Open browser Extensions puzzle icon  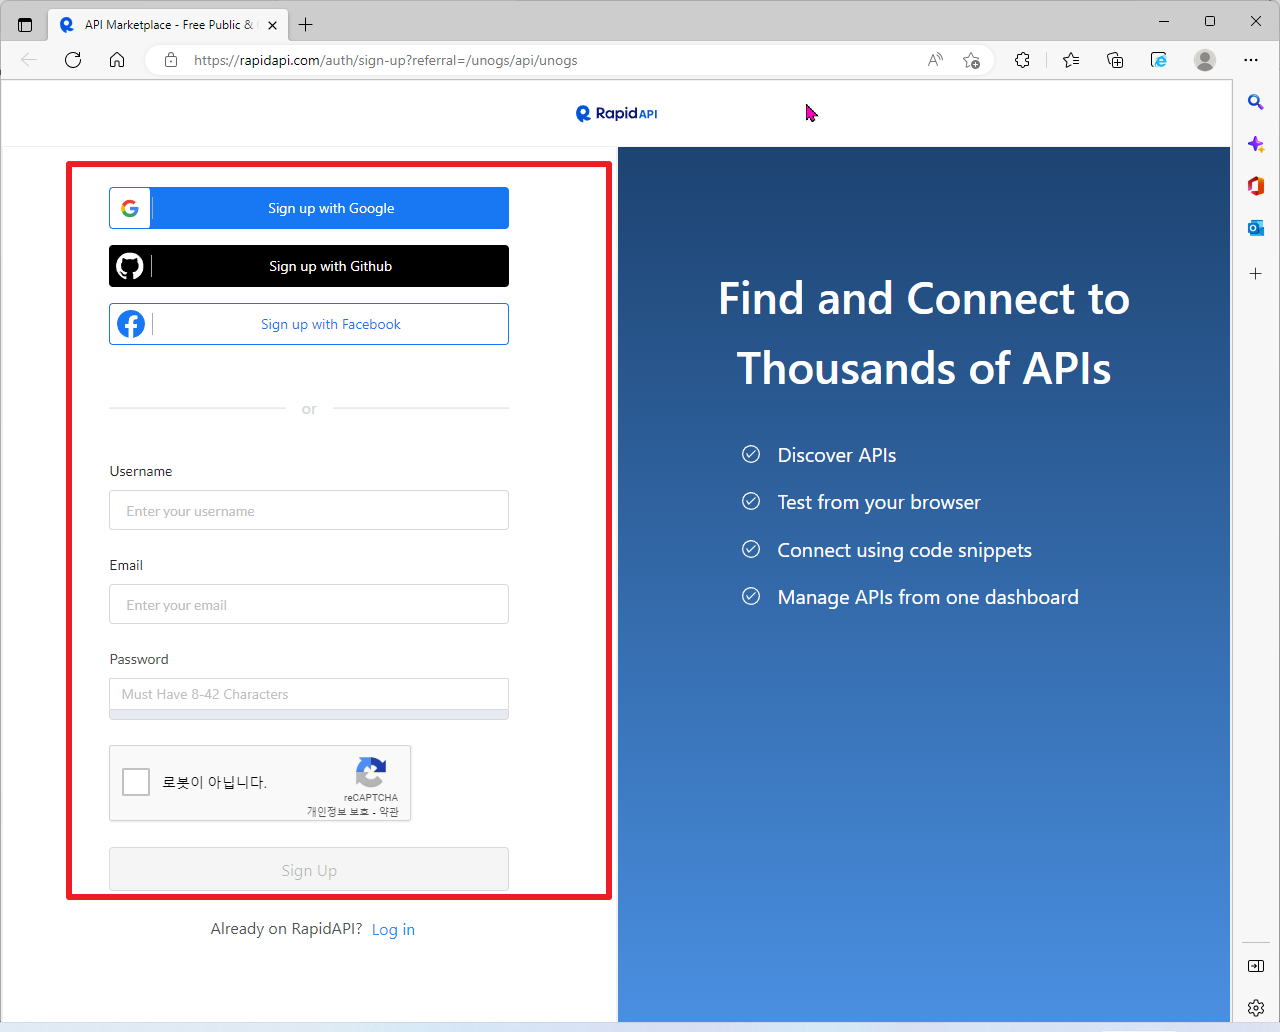pos(1022,60)
